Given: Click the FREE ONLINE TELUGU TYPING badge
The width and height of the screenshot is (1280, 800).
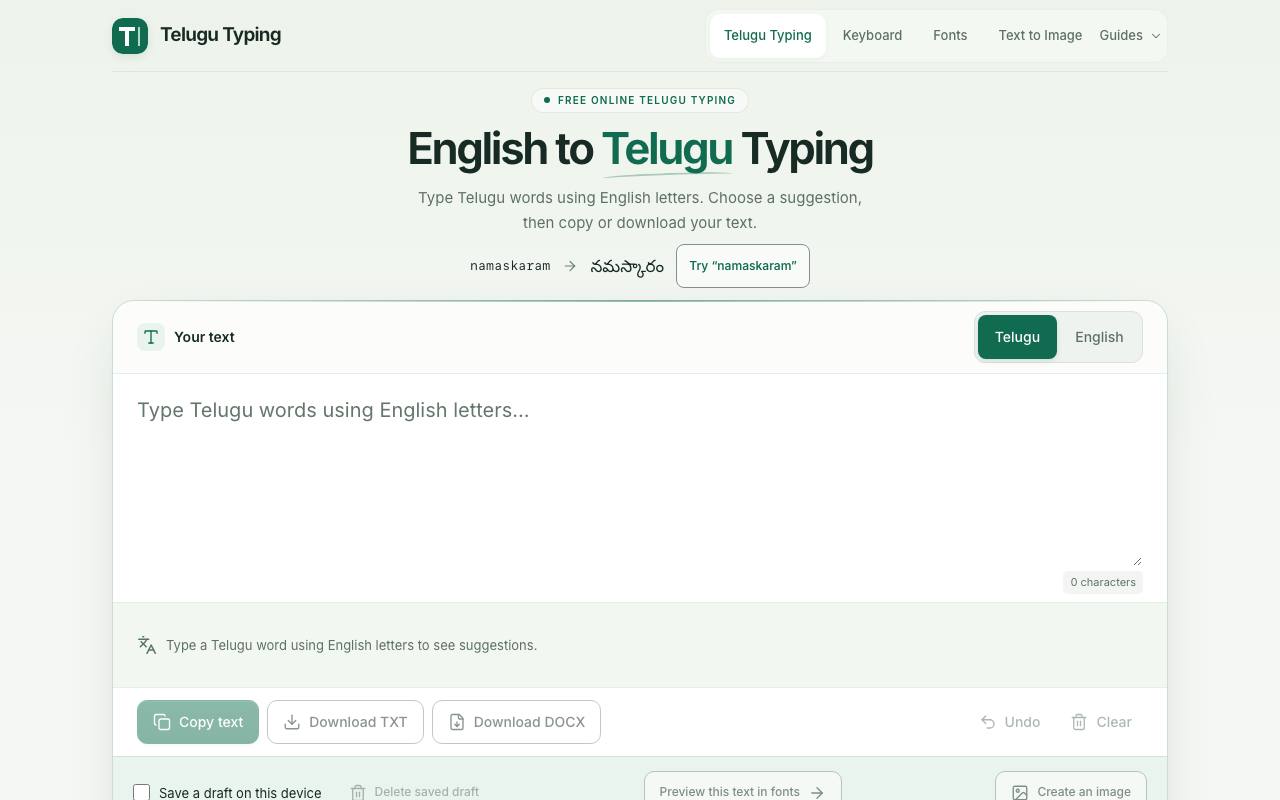Looking at the screenshot, I should pyautogui.click(x=640, y=100).
